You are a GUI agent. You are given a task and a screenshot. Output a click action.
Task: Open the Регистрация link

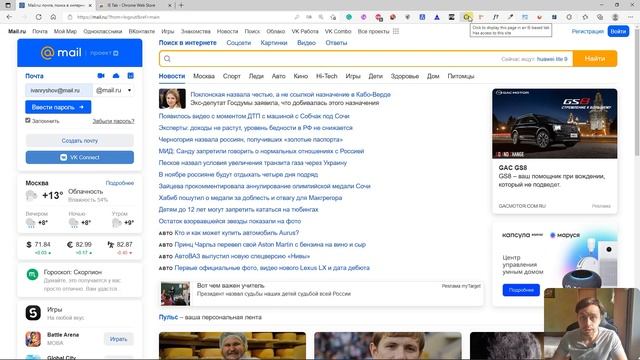pyautogui.click(x=587, y=31)
